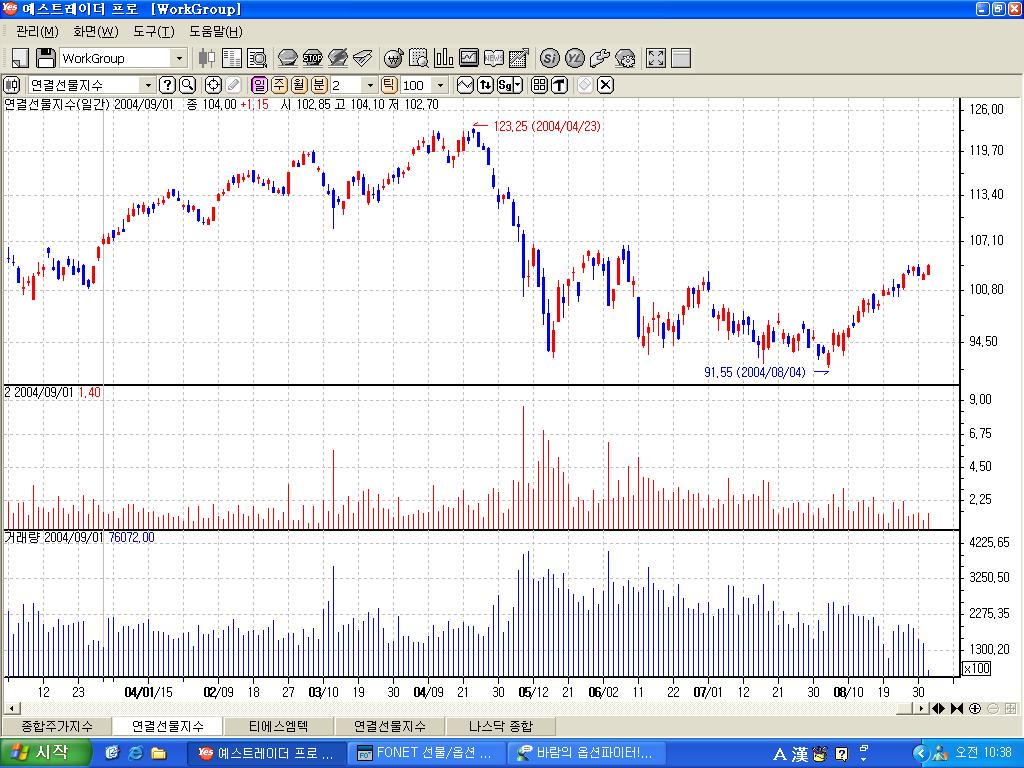
Task: Click the save (floppy disk) icon
Action: coord(46,58)
